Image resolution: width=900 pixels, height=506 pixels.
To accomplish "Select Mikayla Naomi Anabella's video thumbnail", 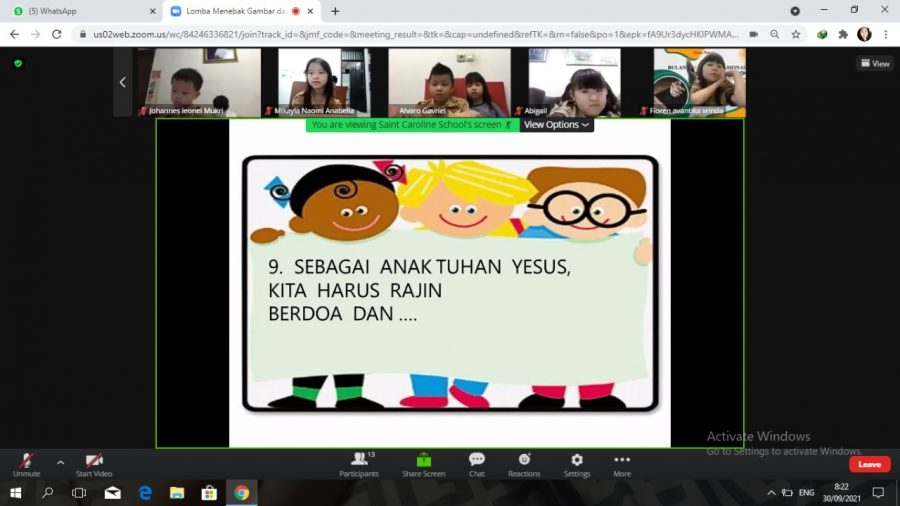I will tap(322, 83).
